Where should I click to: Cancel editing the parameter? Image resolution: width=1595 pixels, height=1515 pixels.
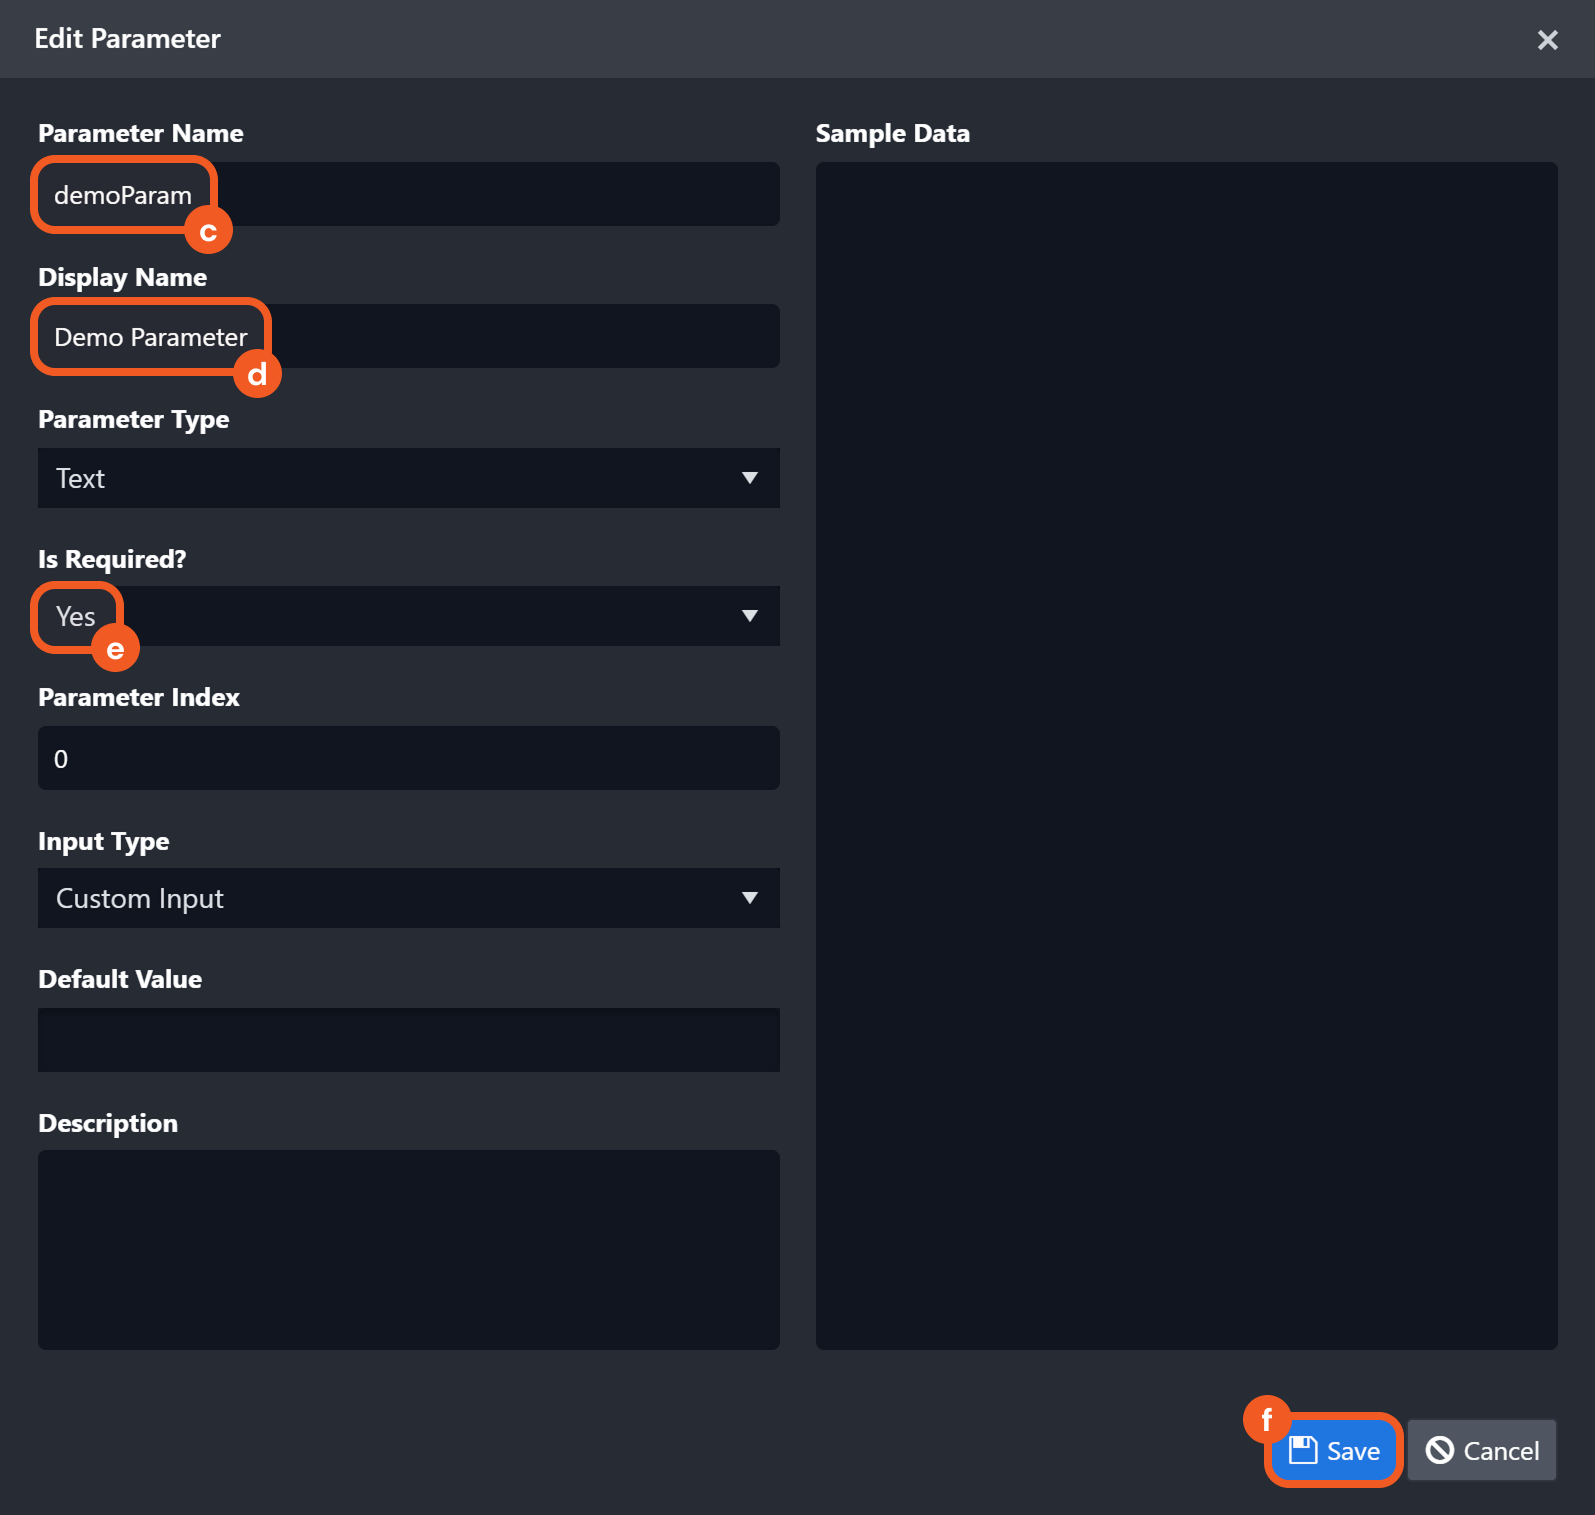[1481, 1450]
